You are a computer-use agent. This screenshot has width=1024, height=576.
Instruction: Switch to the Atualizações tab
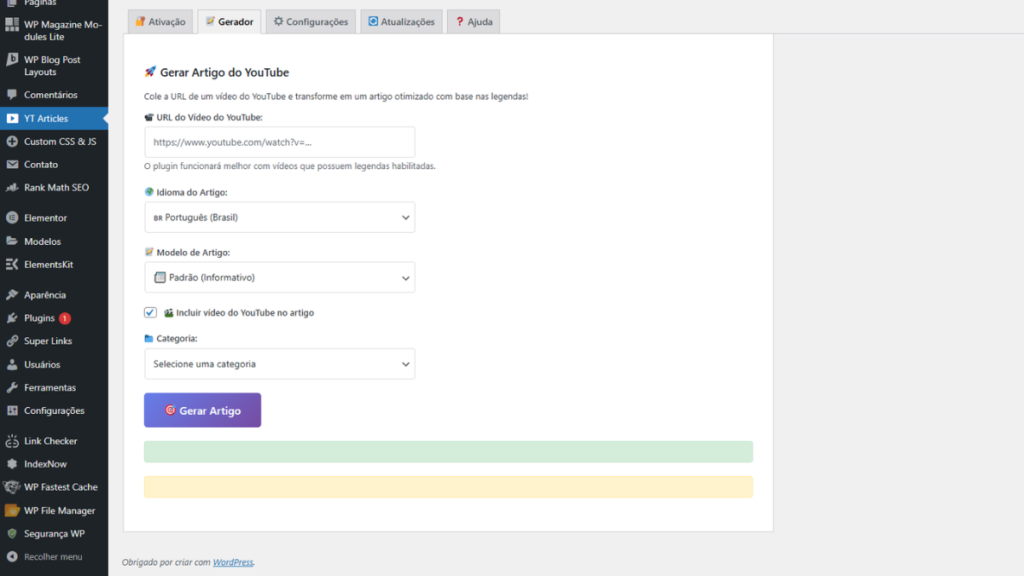click(401, 22)
